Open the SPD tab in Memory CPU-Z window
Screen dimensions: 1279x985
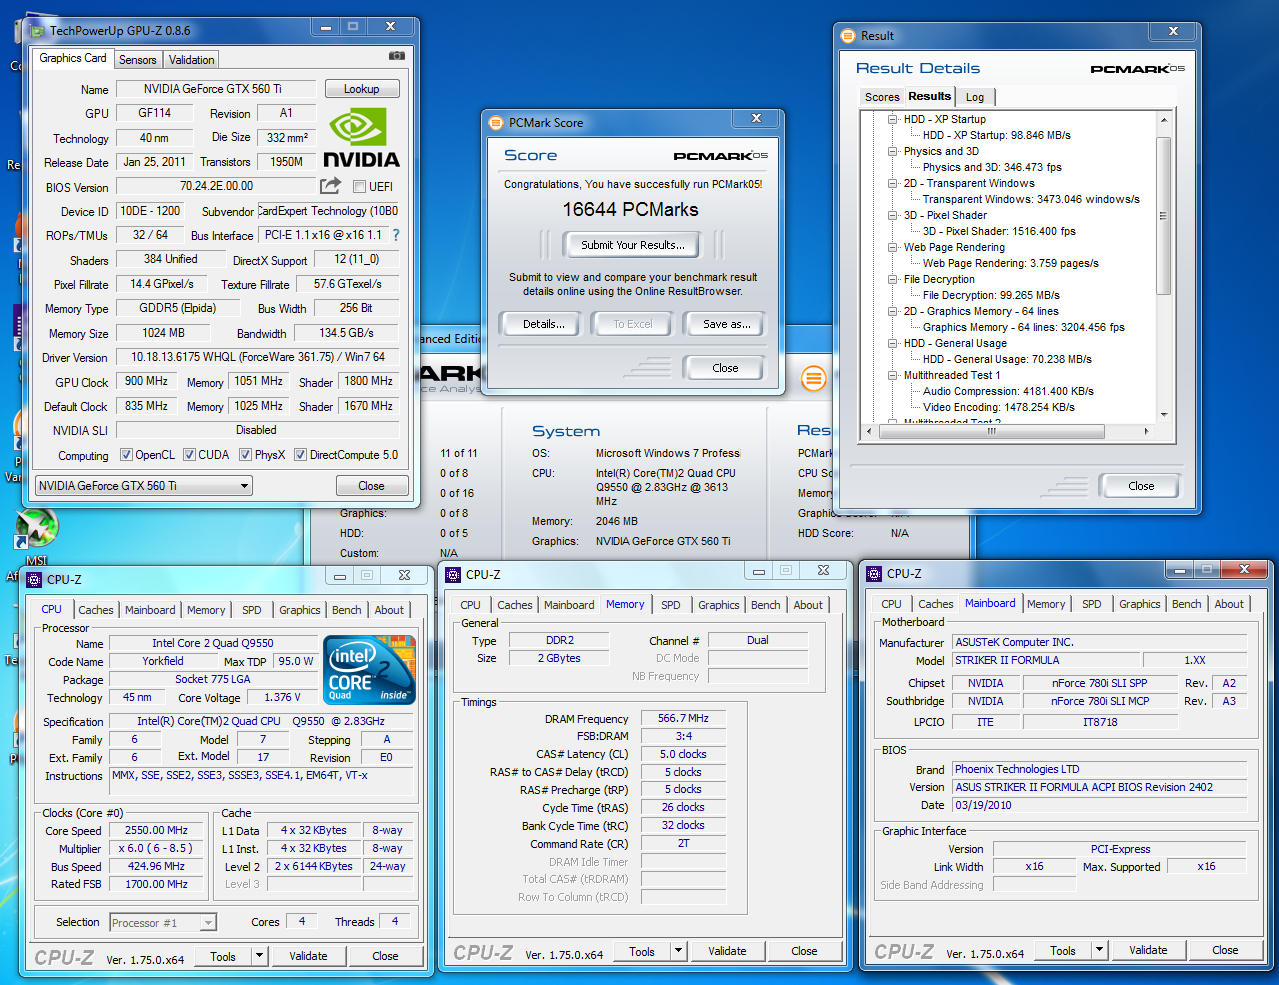tap(671, 605)
